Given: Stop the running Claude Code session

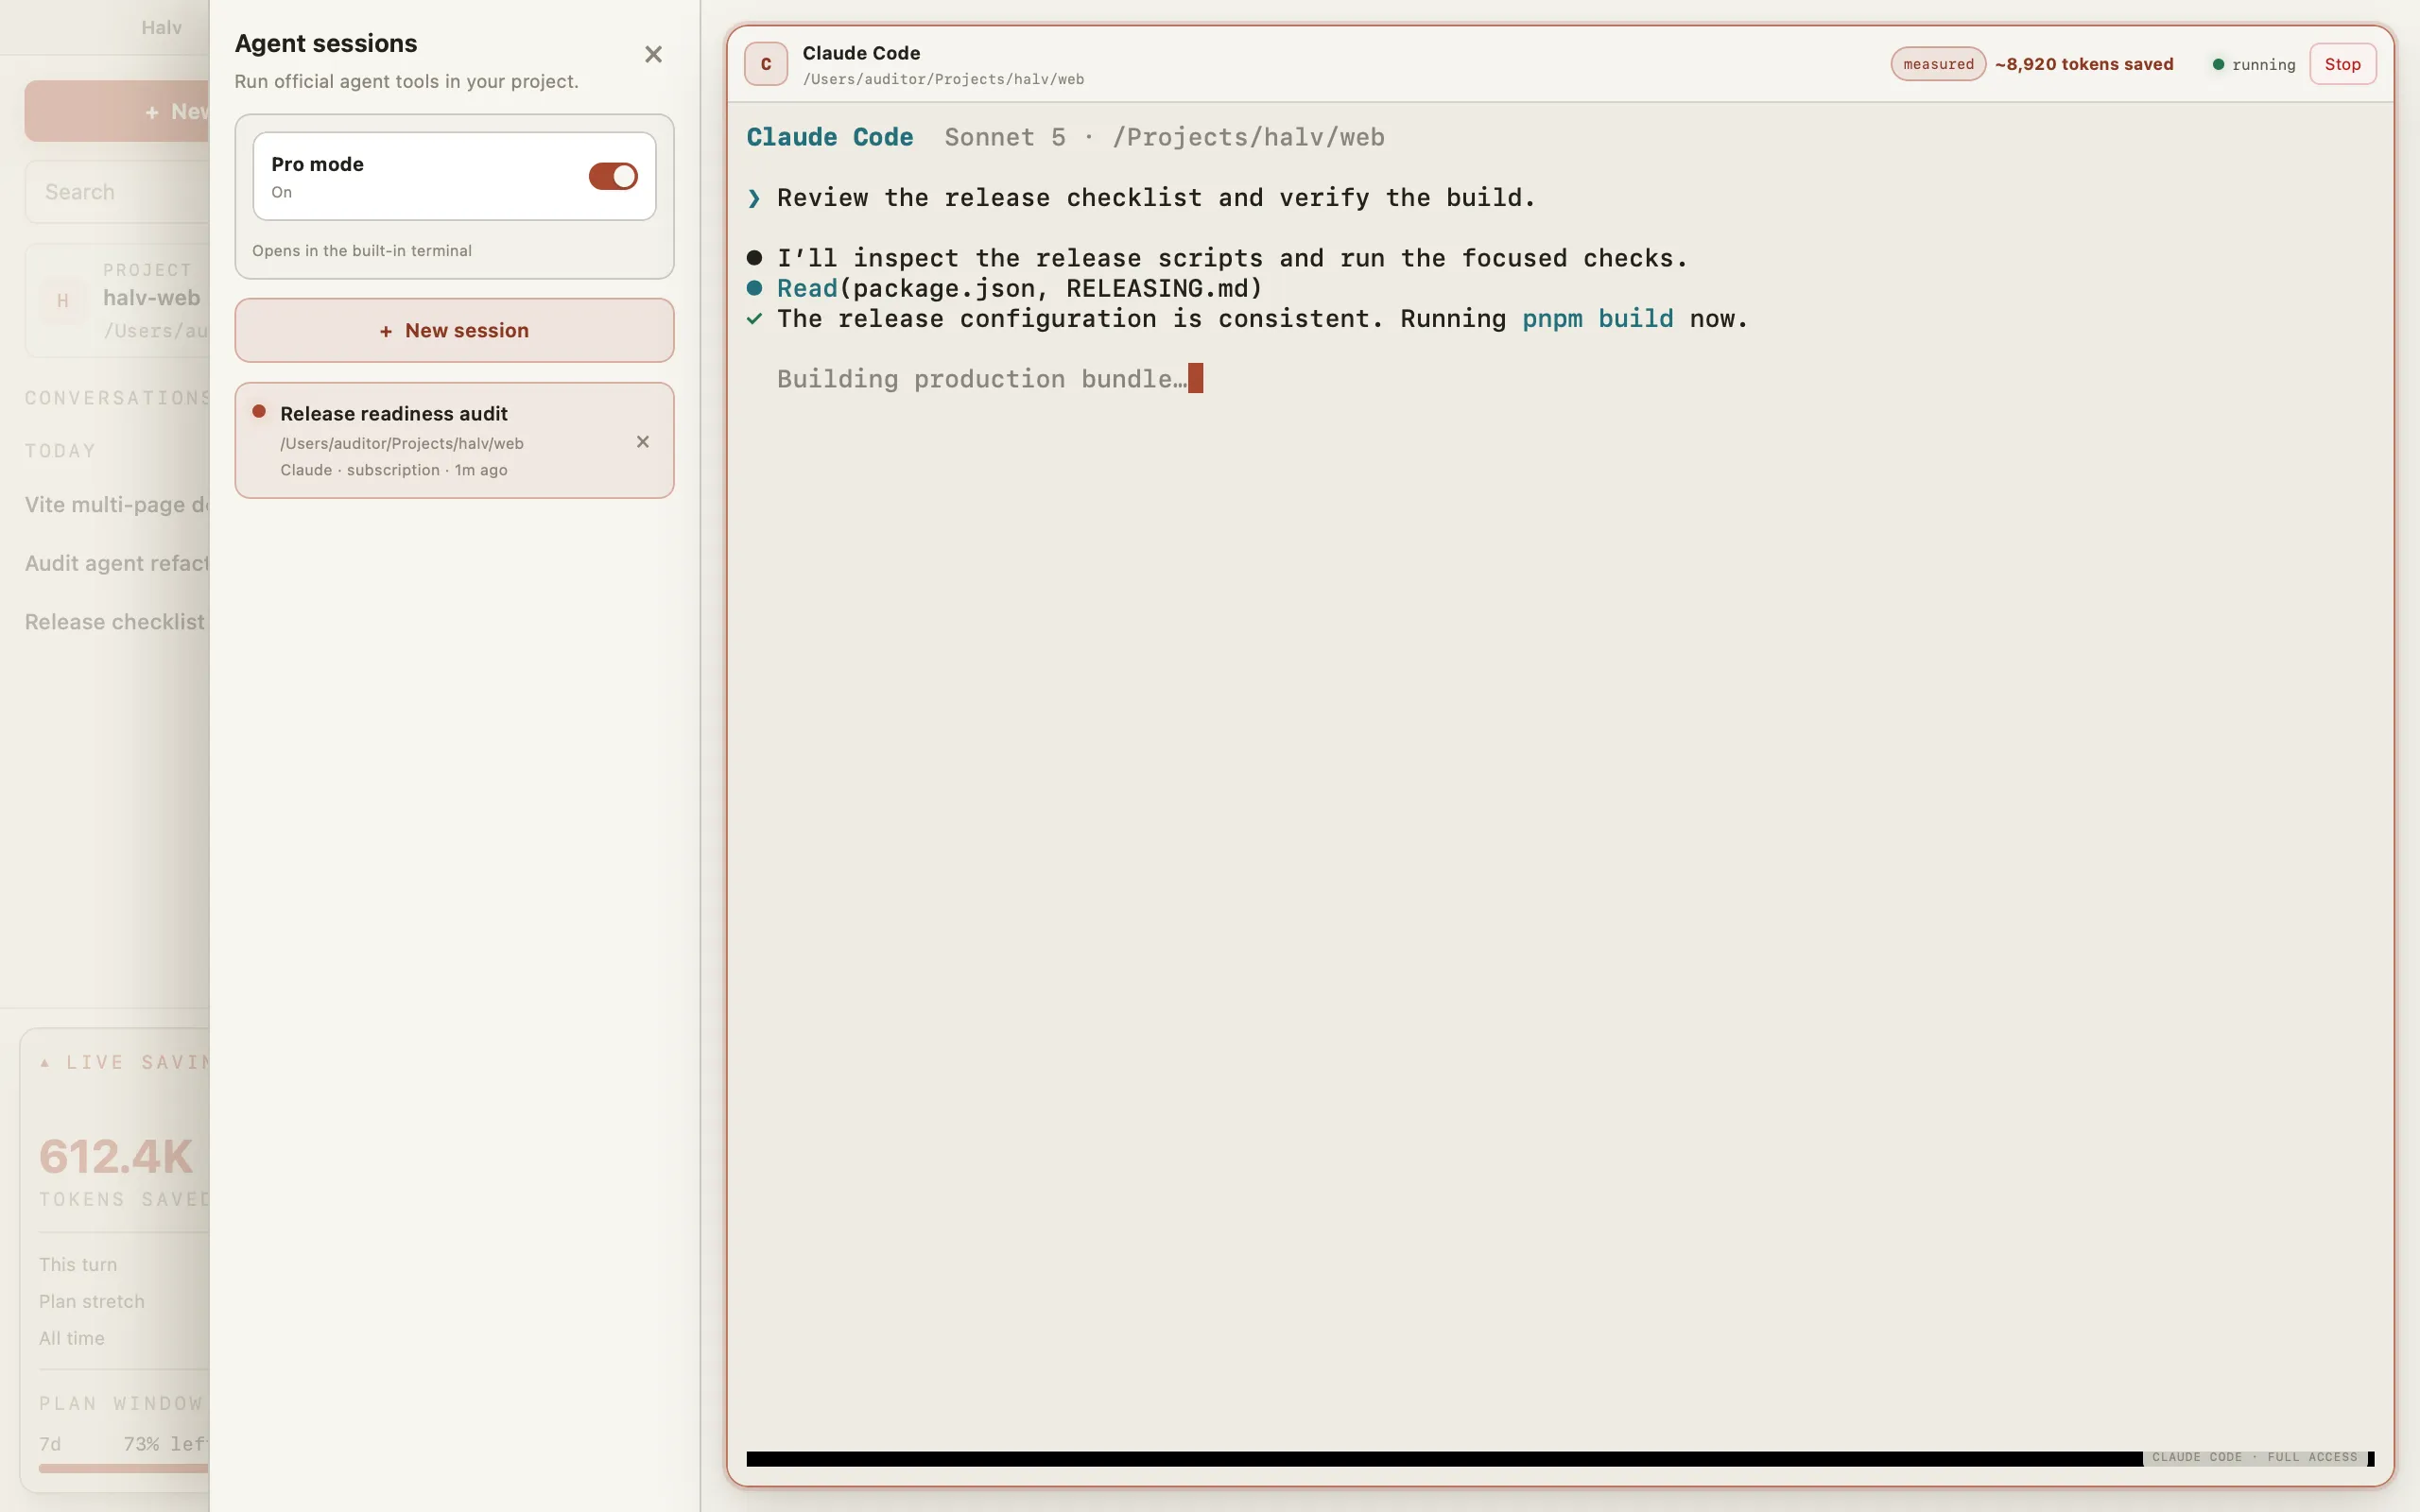Looking at the screenshot, I should (x=2342, y=64).
